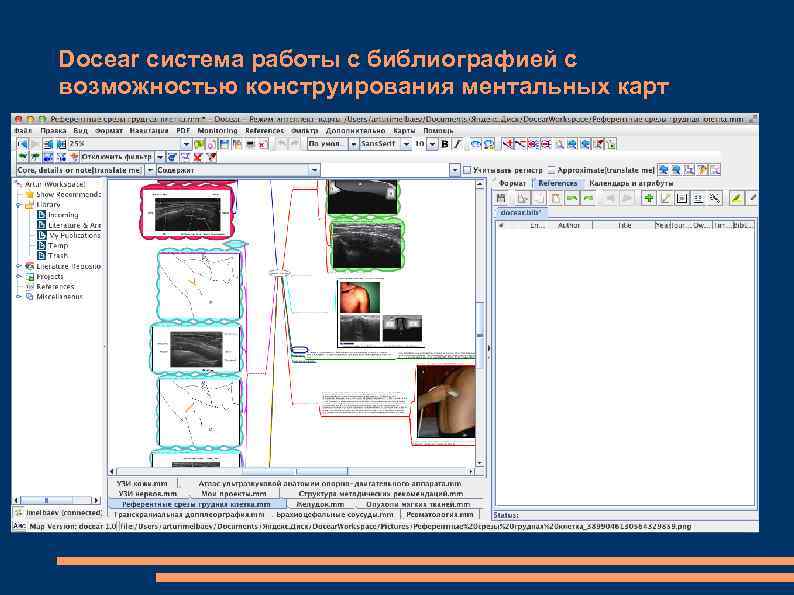Expand the Library tree node
The image size is (794, 595).
(19, 205)
